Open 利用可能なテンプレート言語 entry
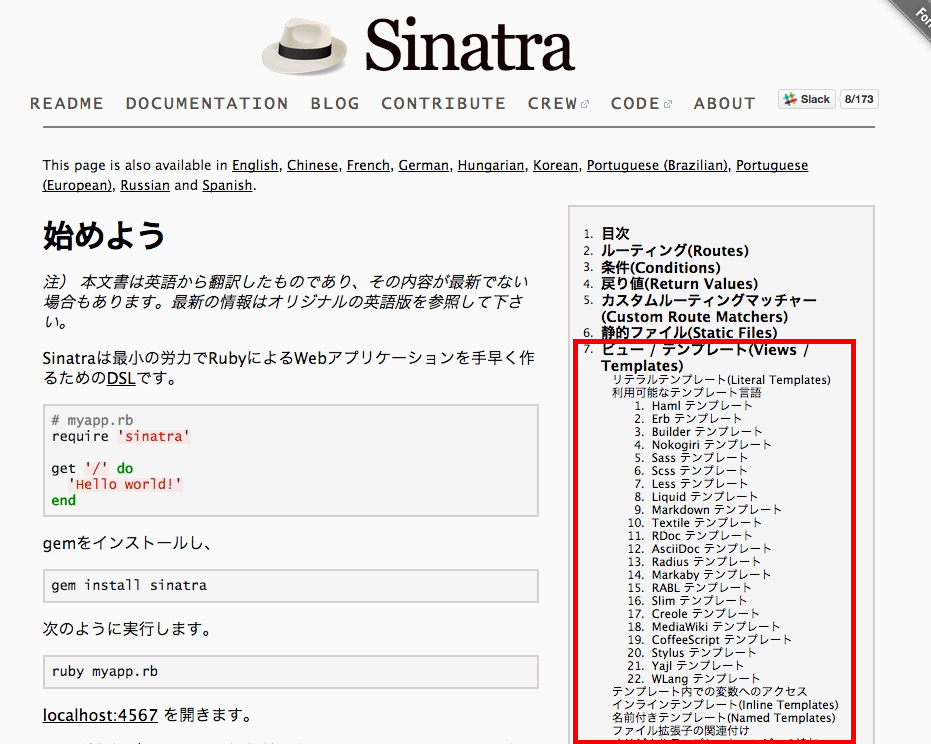 (686, 393)
